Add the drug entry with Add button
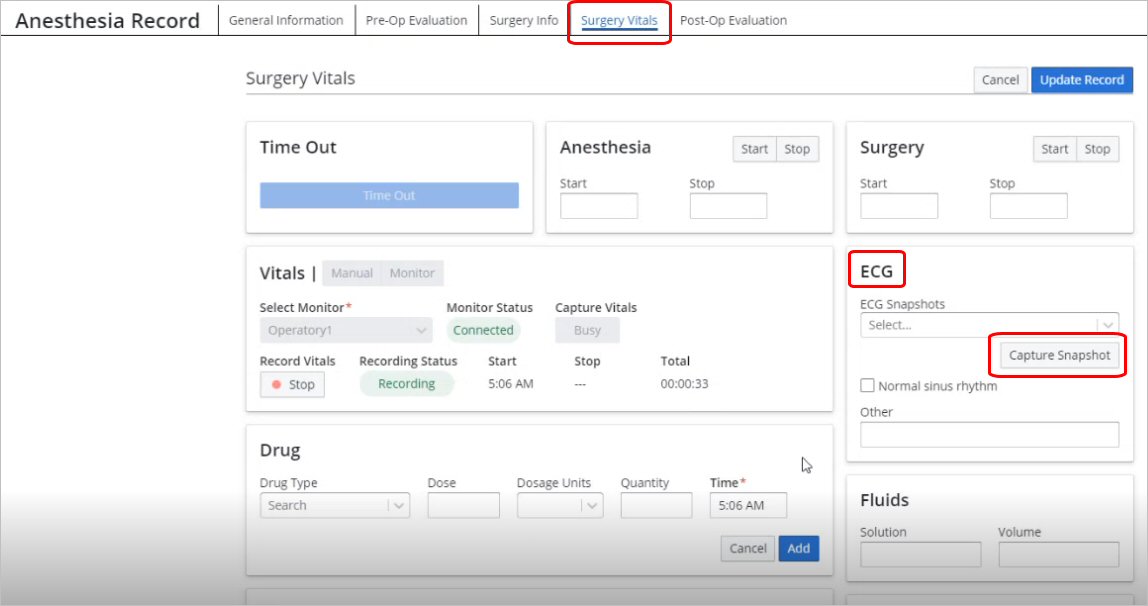The image size is (1148, 606). tap(798, 548)
